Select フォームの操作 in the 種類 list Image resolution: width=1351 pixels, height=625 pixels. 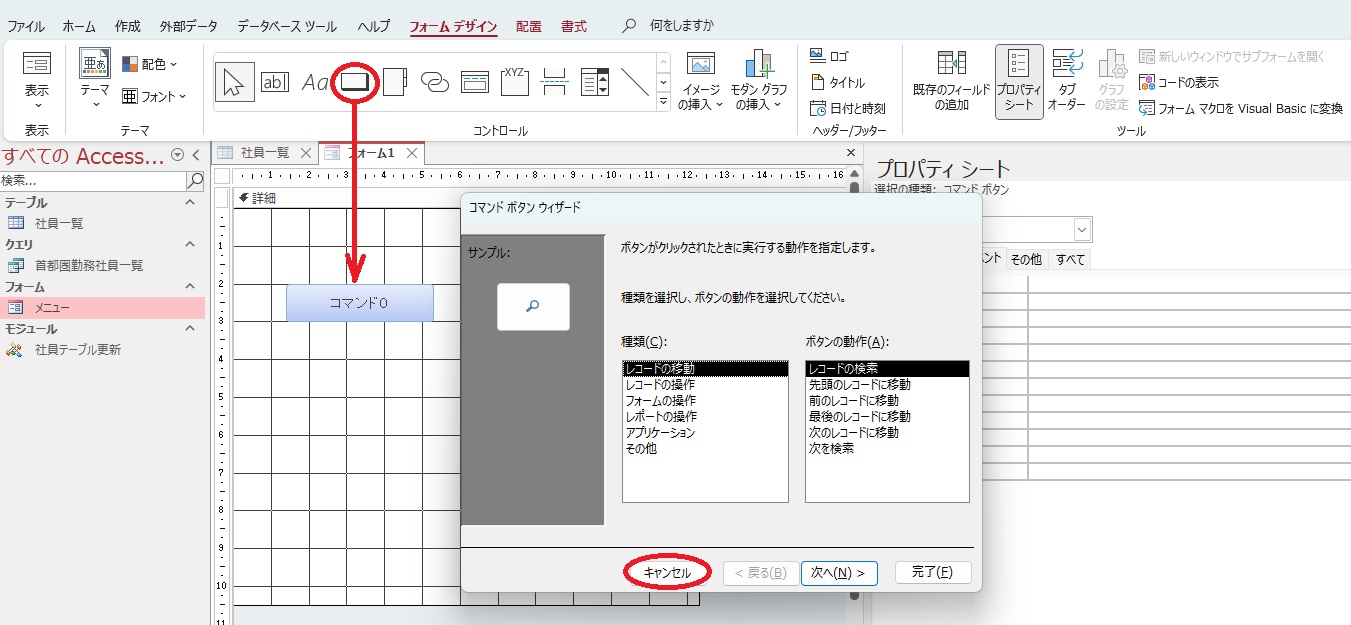pos(660,401)
